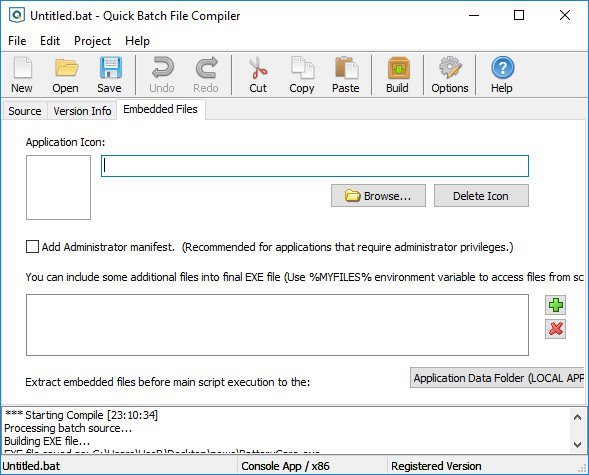The width and height of the screenshot is (589, 475).
Task: Select the Embedded Files tab
Action: click(160, 109)
